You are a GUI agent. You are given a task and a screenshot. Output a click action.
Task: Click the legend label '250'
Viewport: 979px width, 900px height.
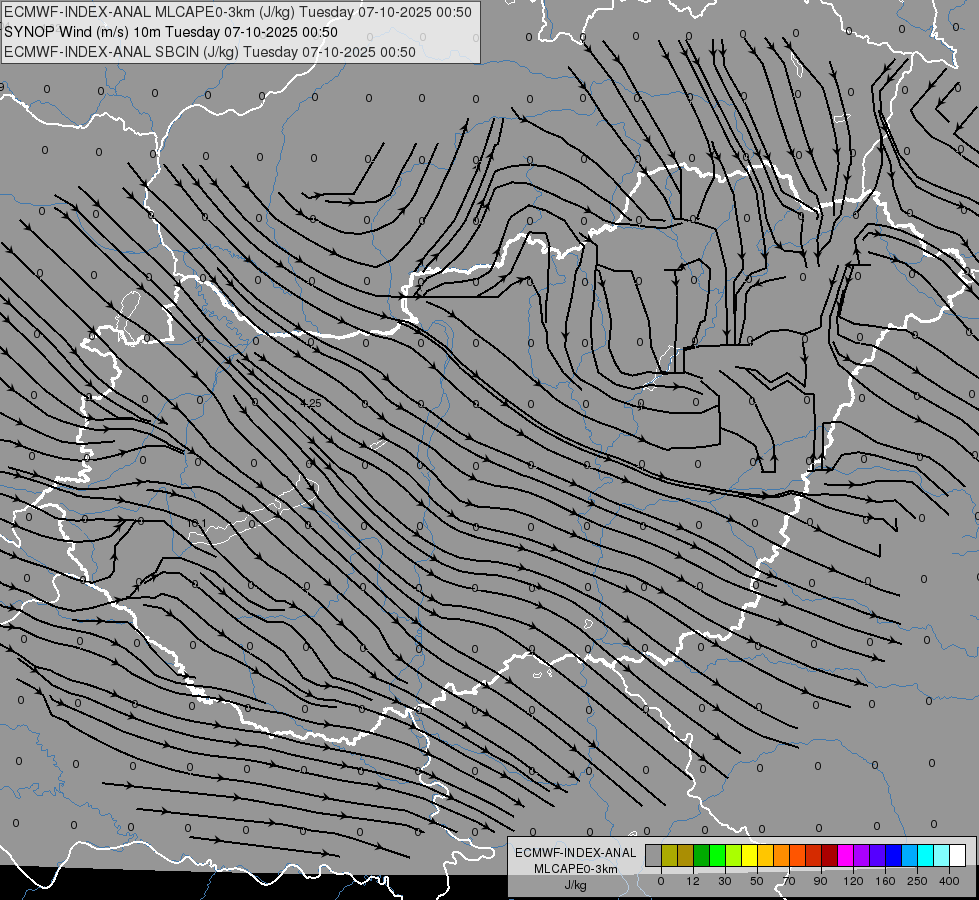tap(917, 881)
